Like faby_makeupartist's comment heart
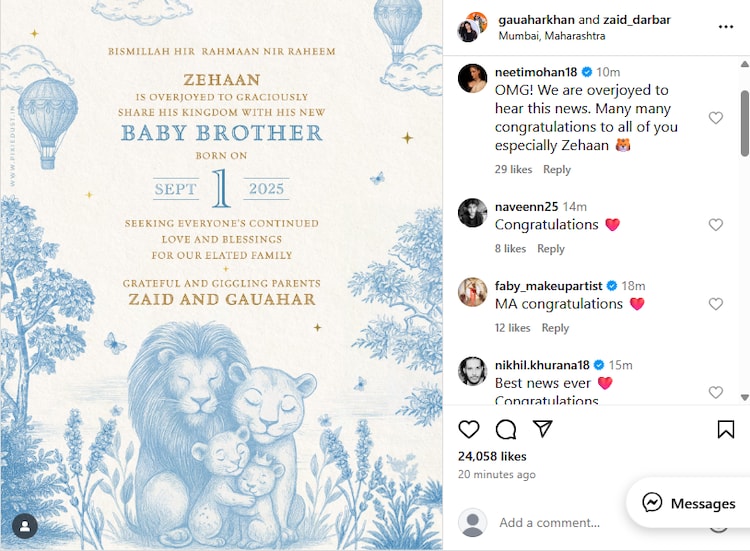 (716, 304)
